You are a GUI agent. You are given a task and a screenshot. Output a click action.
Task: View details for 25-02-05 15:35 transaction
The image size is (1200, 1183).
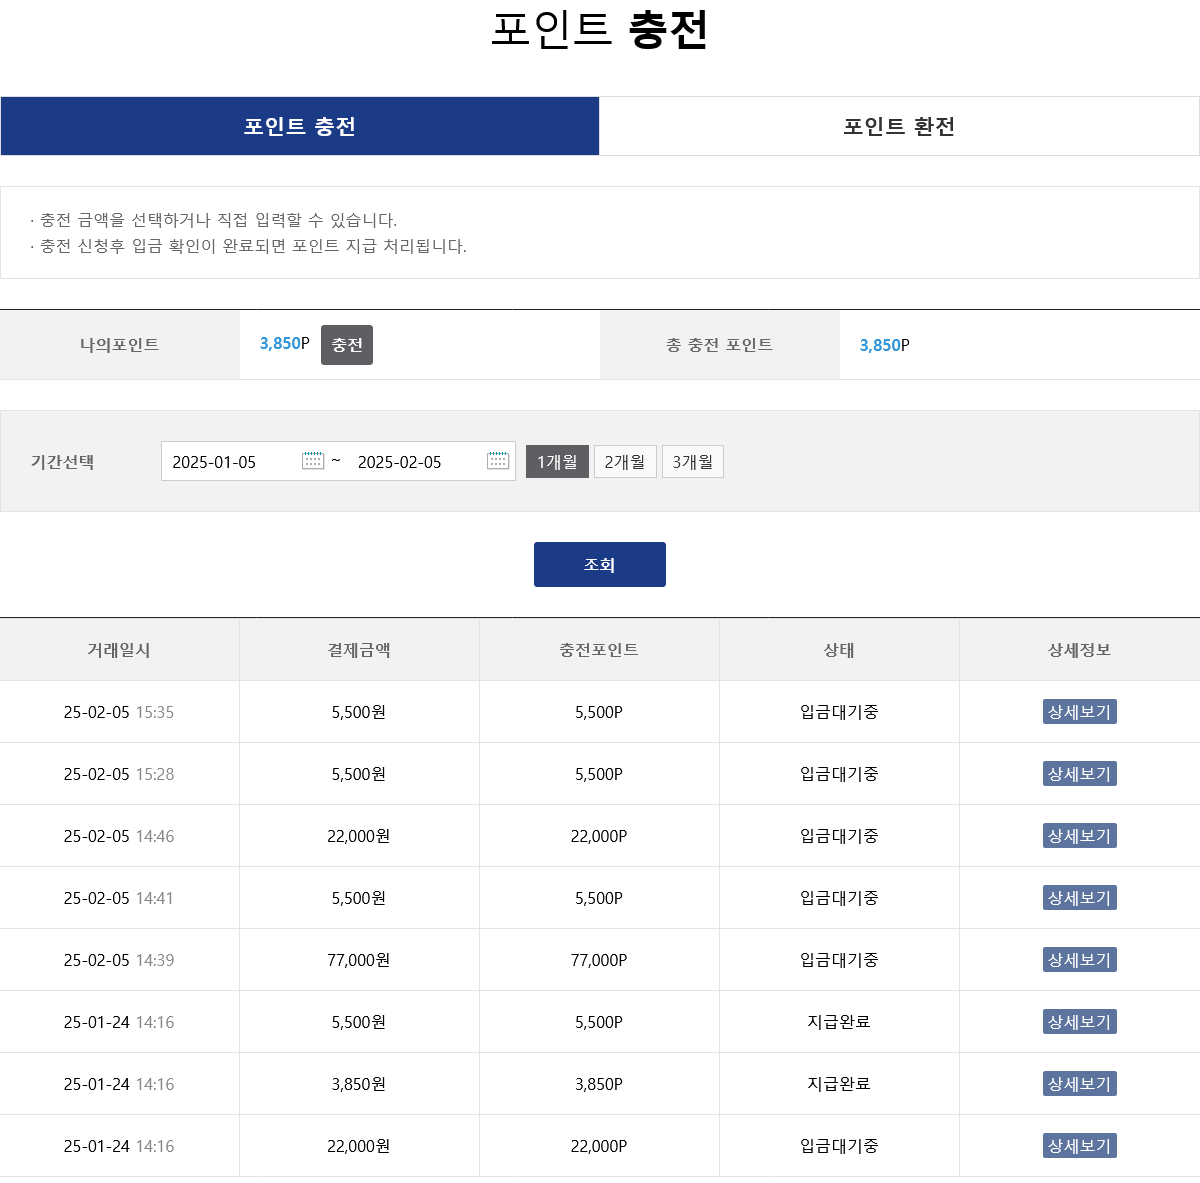[x=1079, y=712]
